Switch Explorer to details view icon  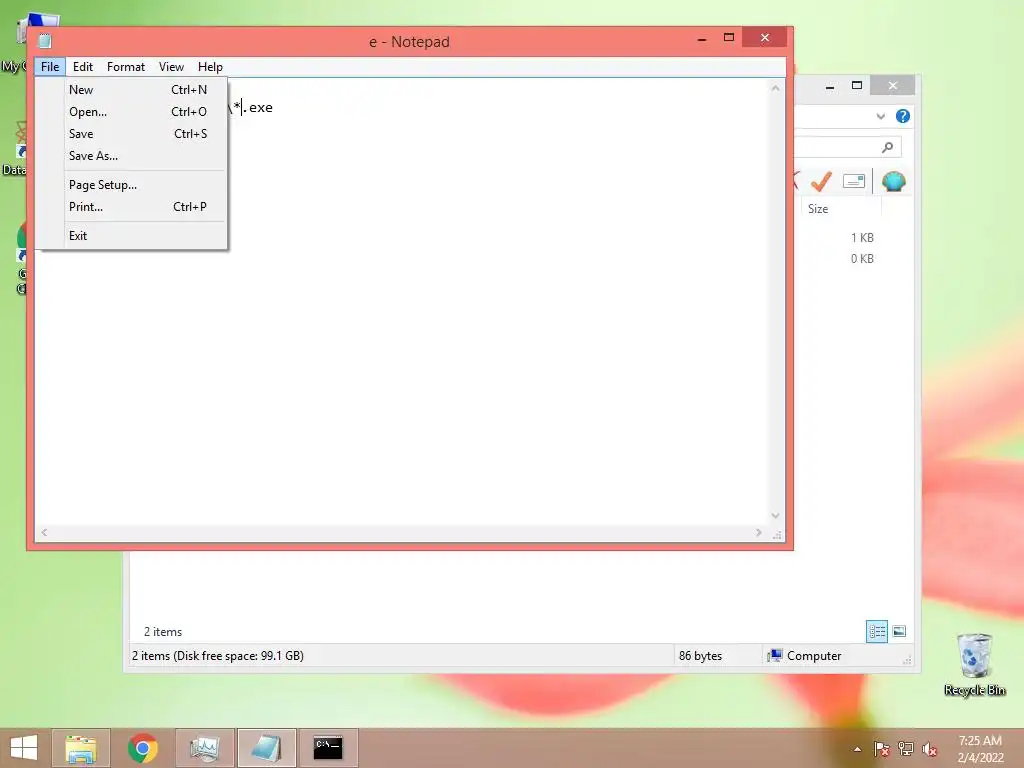pyautogui.click(x=876, y=632)
